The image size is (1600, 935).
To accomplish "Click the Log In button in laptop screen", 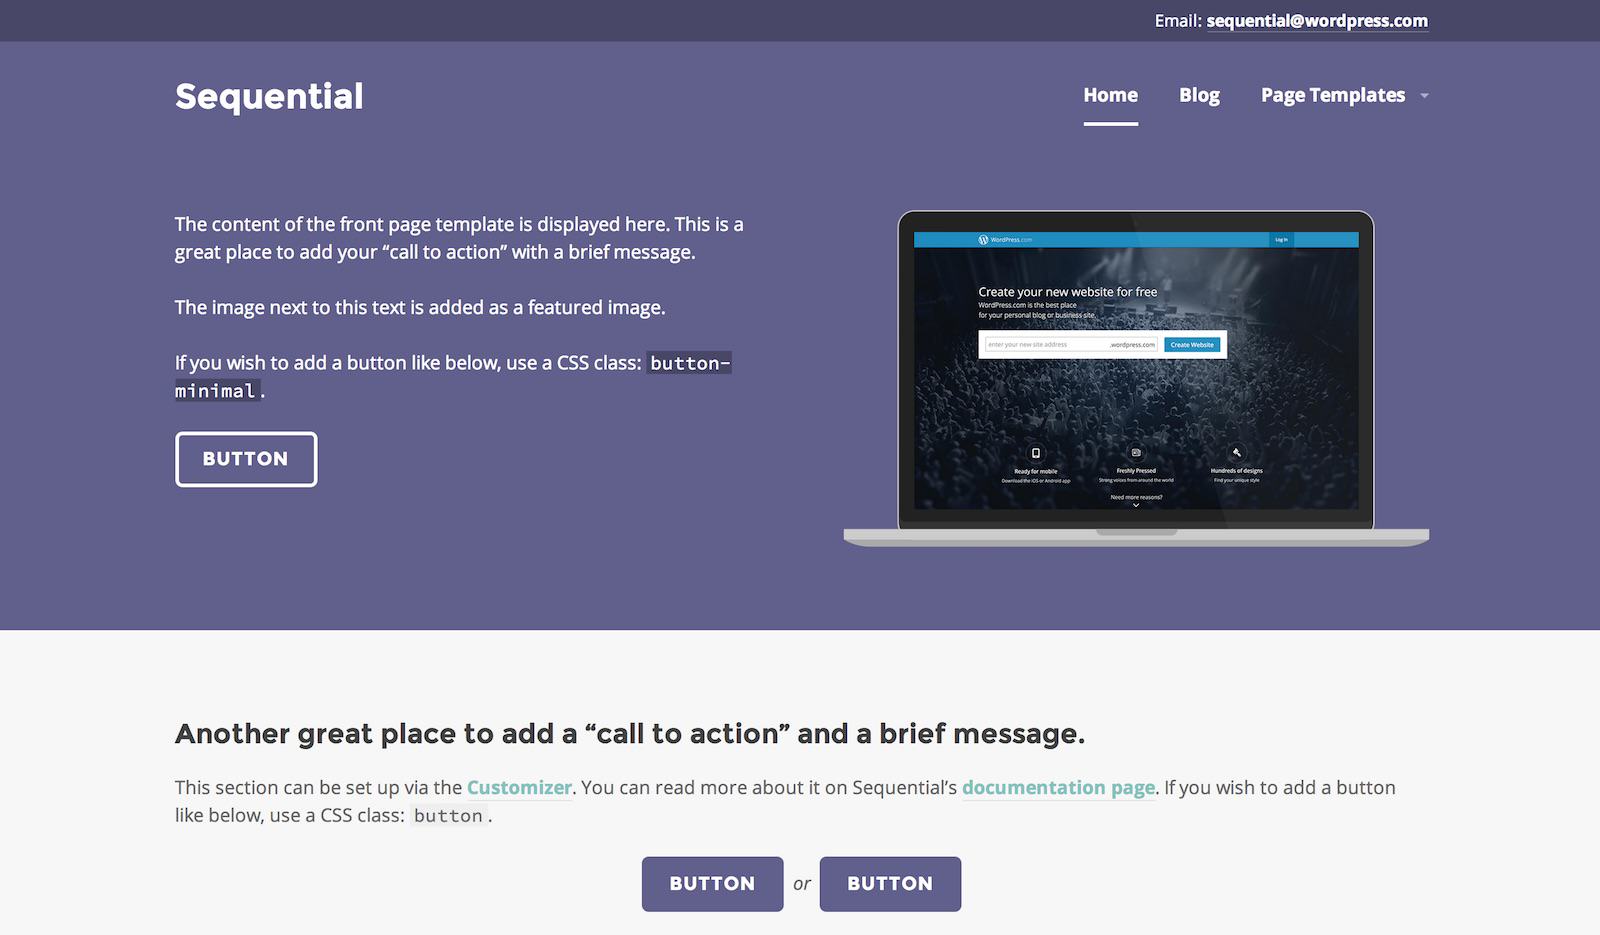I will pos(1281,240).
